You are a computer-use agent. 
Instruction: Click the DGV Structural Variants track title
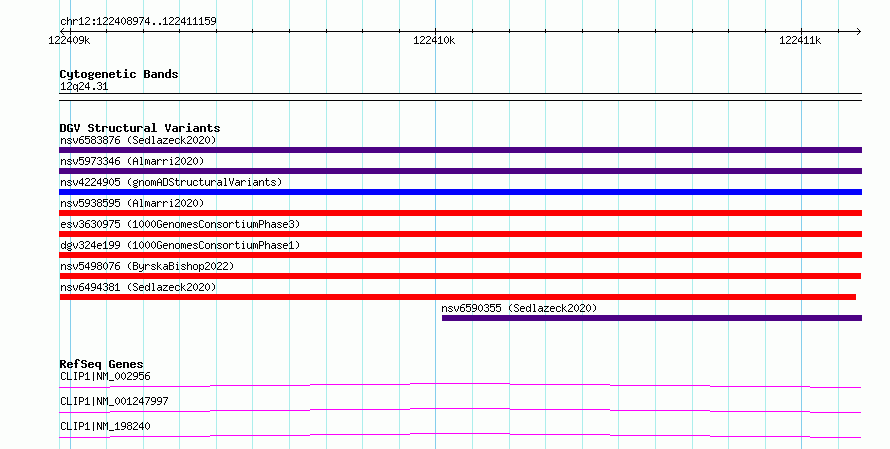click(x=140, y=128)
